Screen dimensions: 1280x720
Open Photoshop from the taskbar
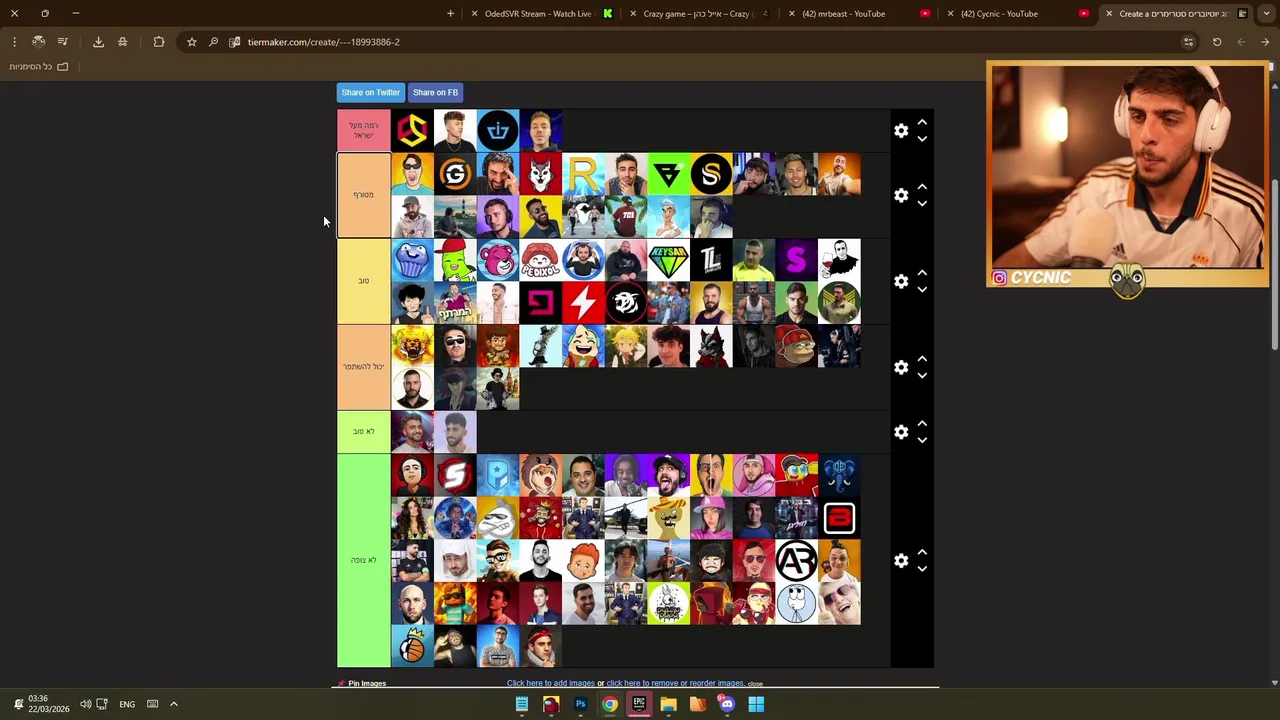[x=580, y=704]
